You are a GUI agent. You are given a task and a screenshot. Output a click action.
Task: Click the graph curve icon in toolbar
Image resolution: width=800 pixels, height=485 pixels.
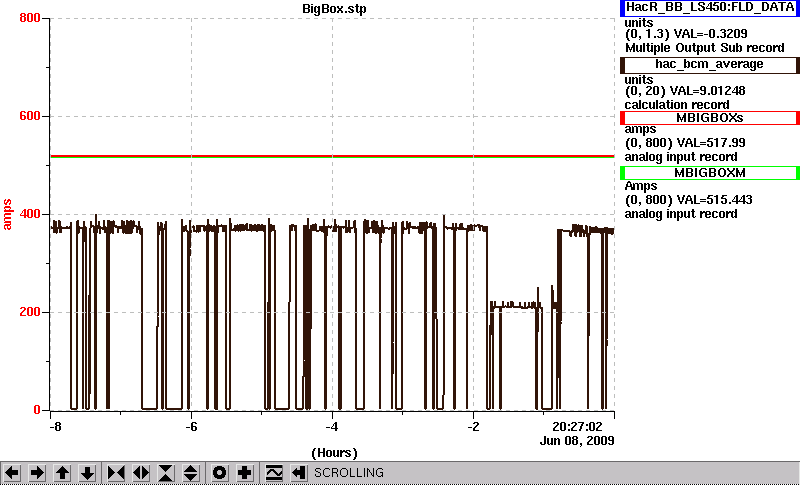[x=274, y=473]
